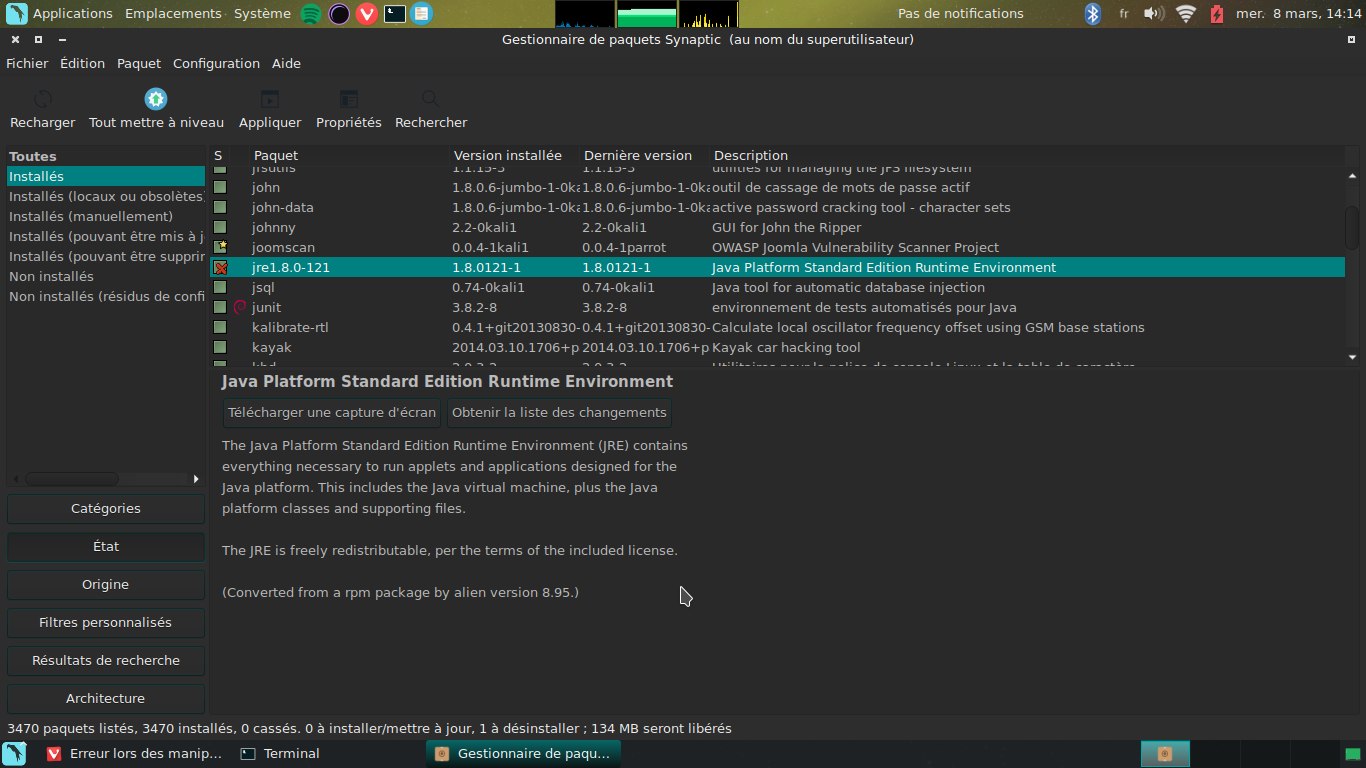Image resolution: width=1366 pixels, height=768 pixels.
Task: Switch filter pane to Origine
Action: (106, 584)
